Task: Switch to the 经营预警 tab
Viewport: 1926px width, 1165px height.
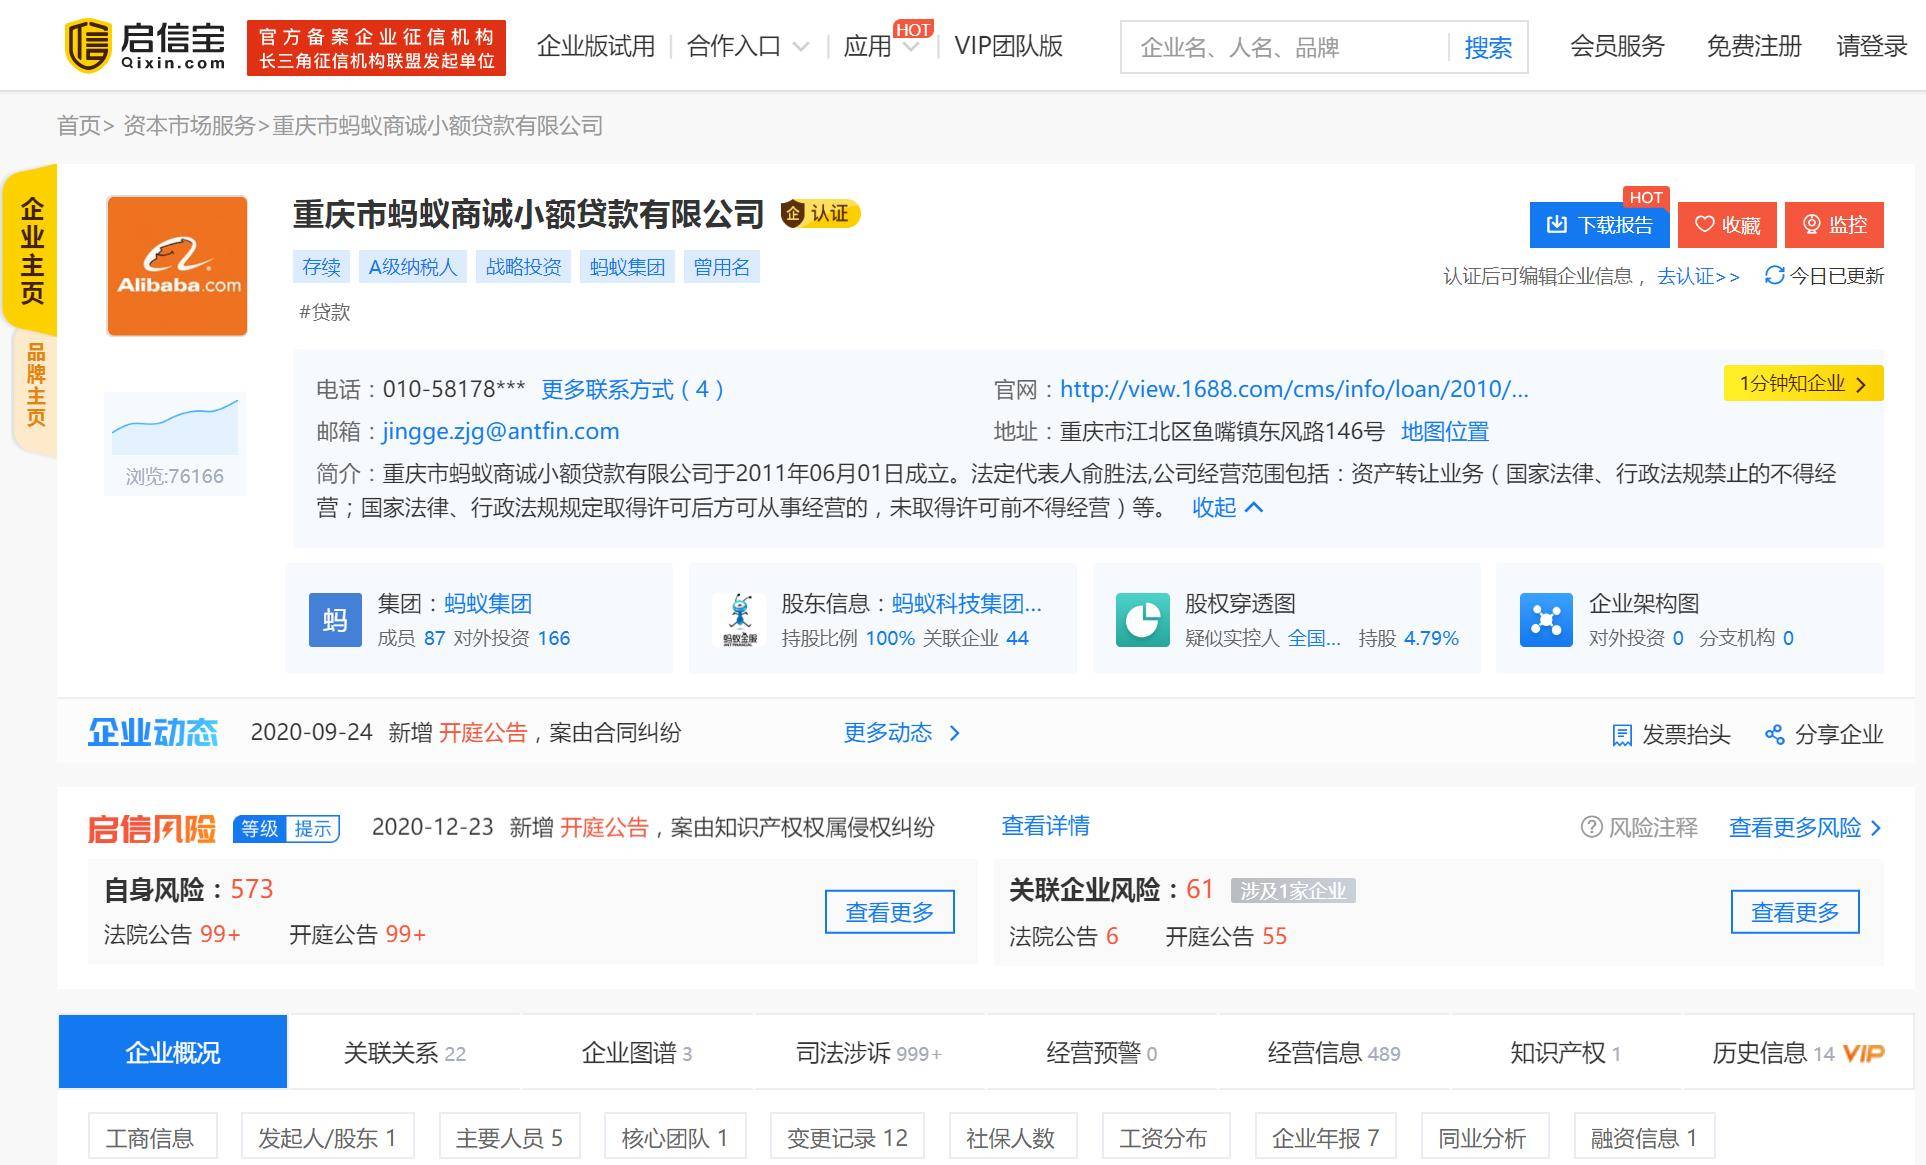Action: click(x=1101, y=1052)
